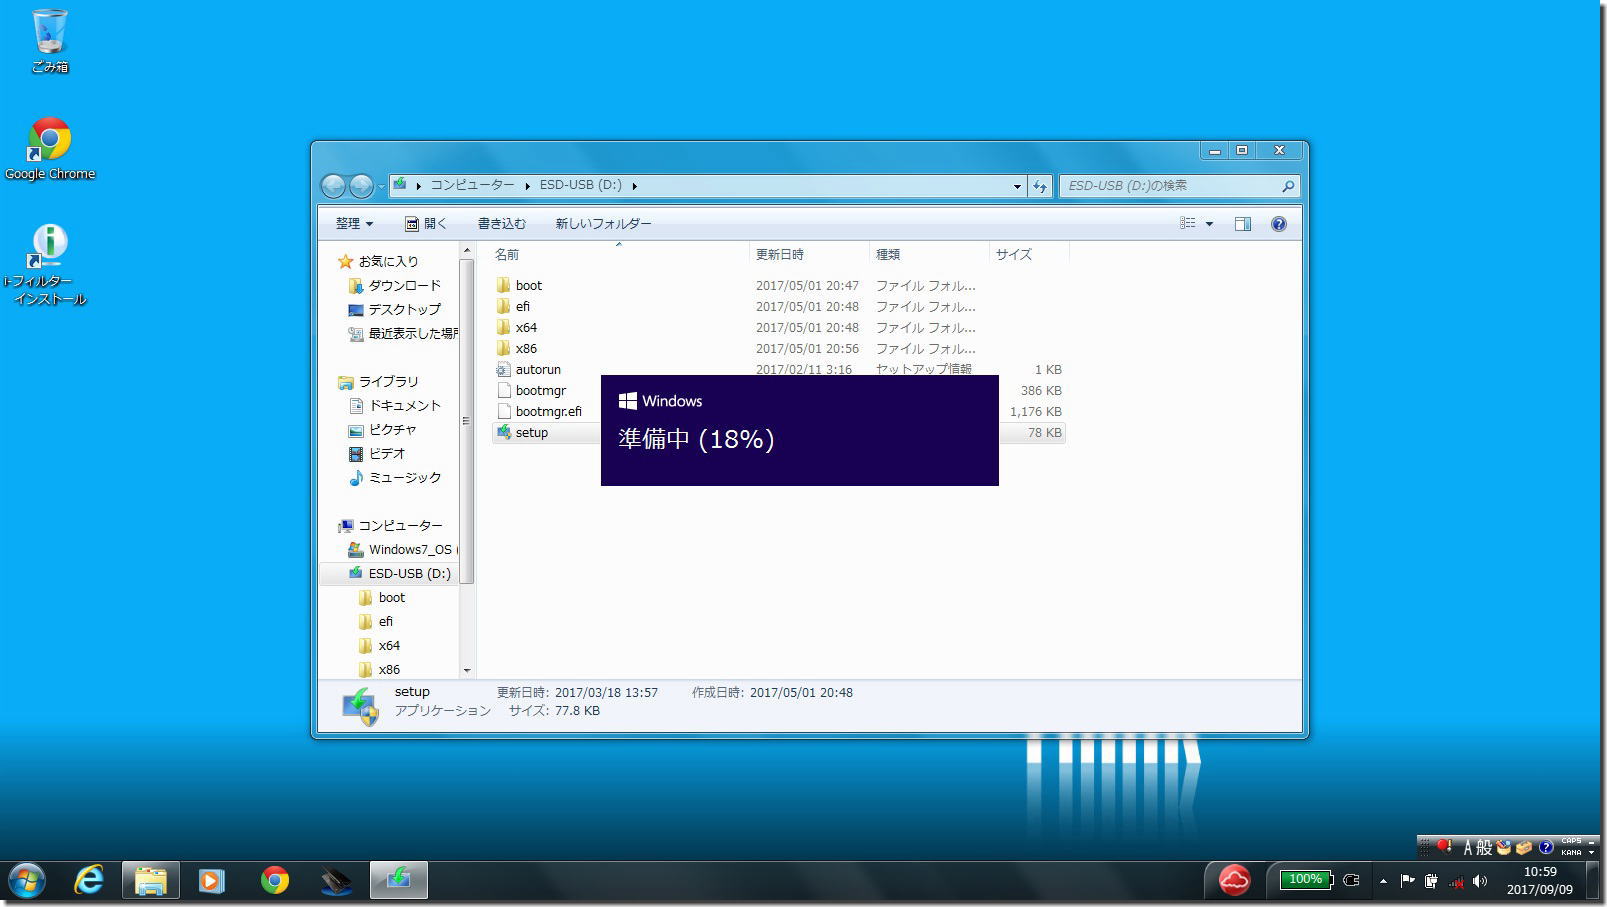Click the Explorer Back arrow button
The height and width of the screenshot is (907, 1607).
point(333,185)
